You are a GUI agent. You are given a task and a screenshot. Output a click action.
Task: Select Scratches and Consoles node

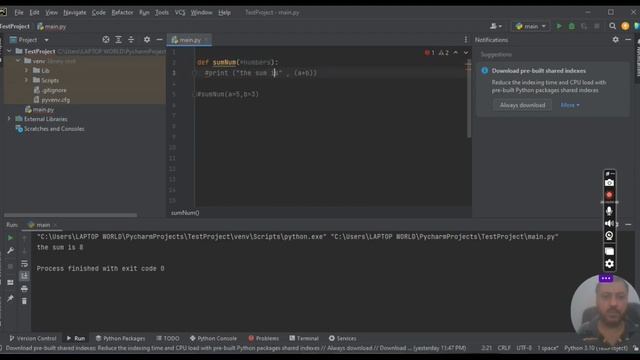[50, 129]
